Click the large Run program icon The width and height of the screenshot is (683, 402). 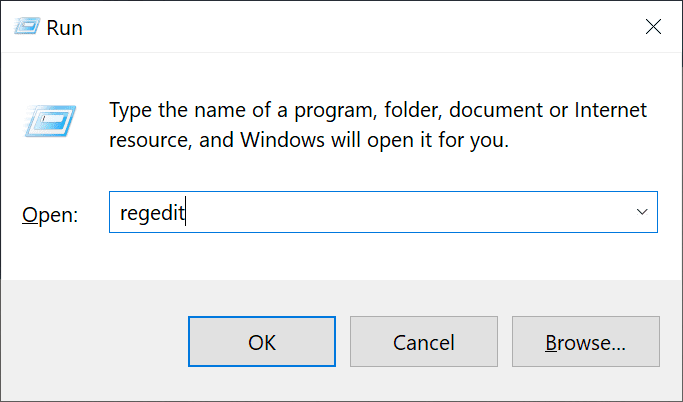tap(51, 121)
